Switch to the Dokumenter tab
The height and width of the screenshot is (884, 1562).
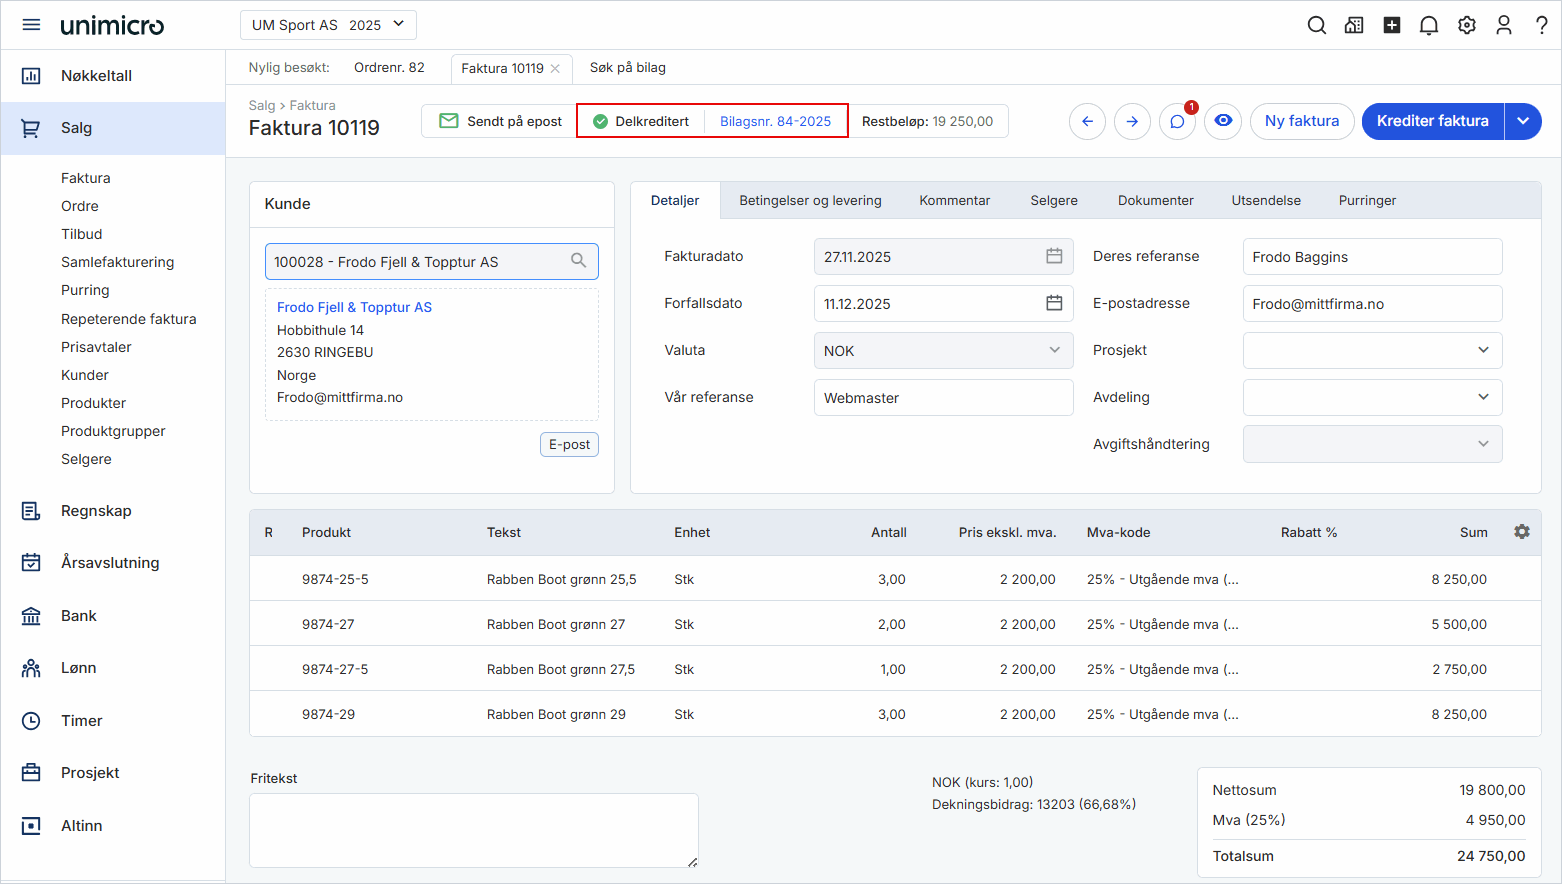coord(1155,201)
